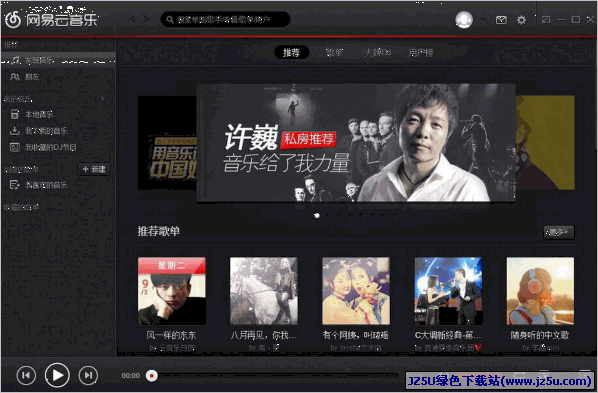
Task: Click the 推荐歌单 heading
Action: (159, 231)
